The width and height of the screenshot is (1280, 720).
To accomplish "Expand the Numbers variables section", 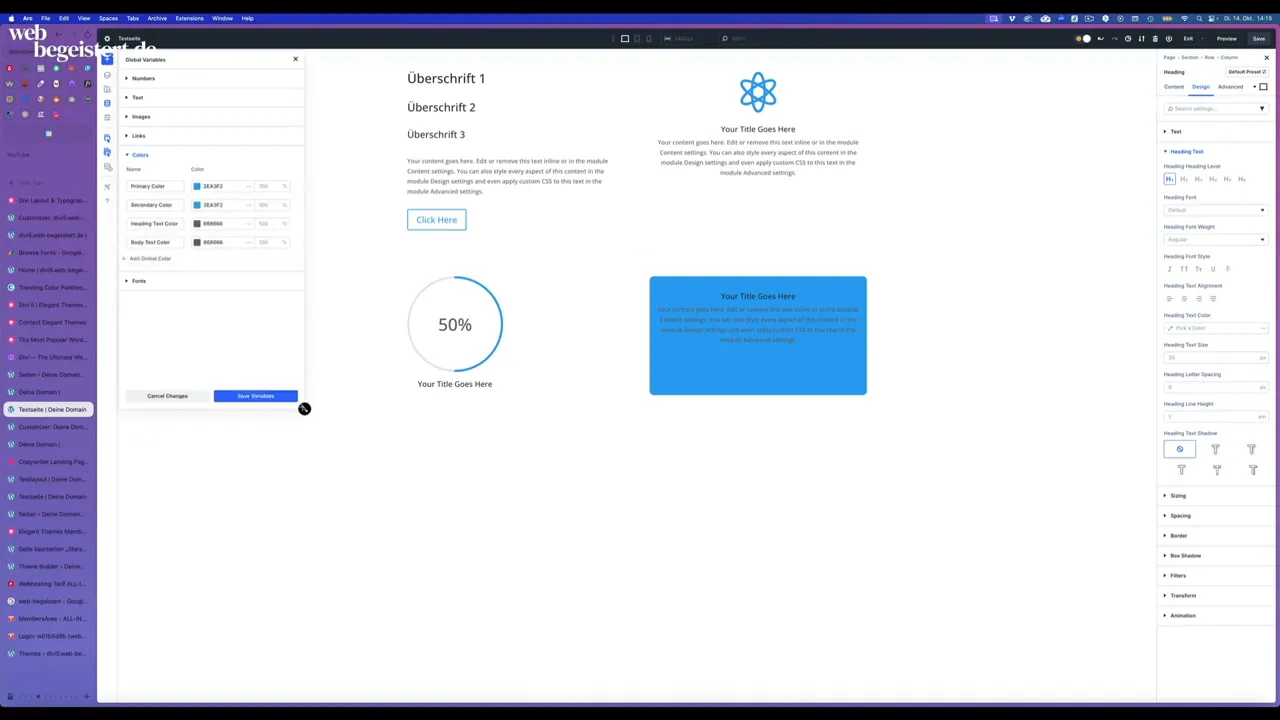I will (143, 78).
